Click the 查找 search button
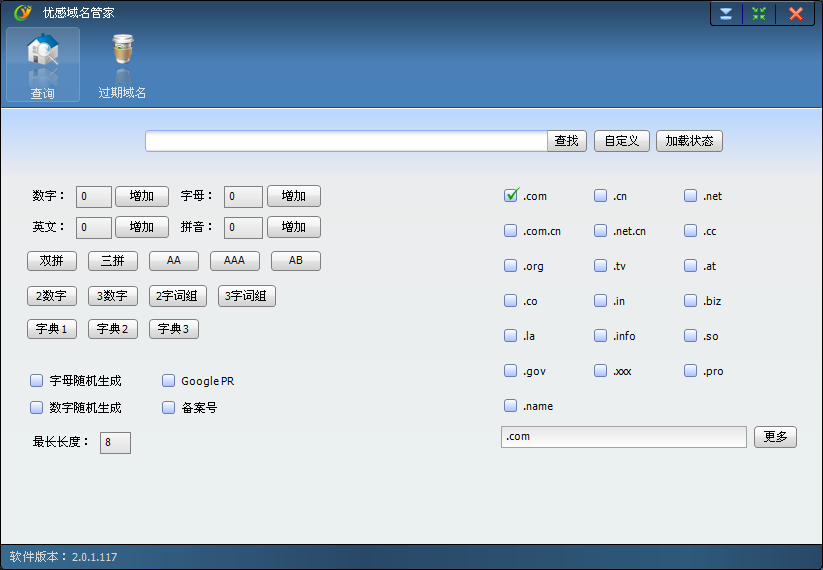The image size is (823, 570). click(567, 141)
